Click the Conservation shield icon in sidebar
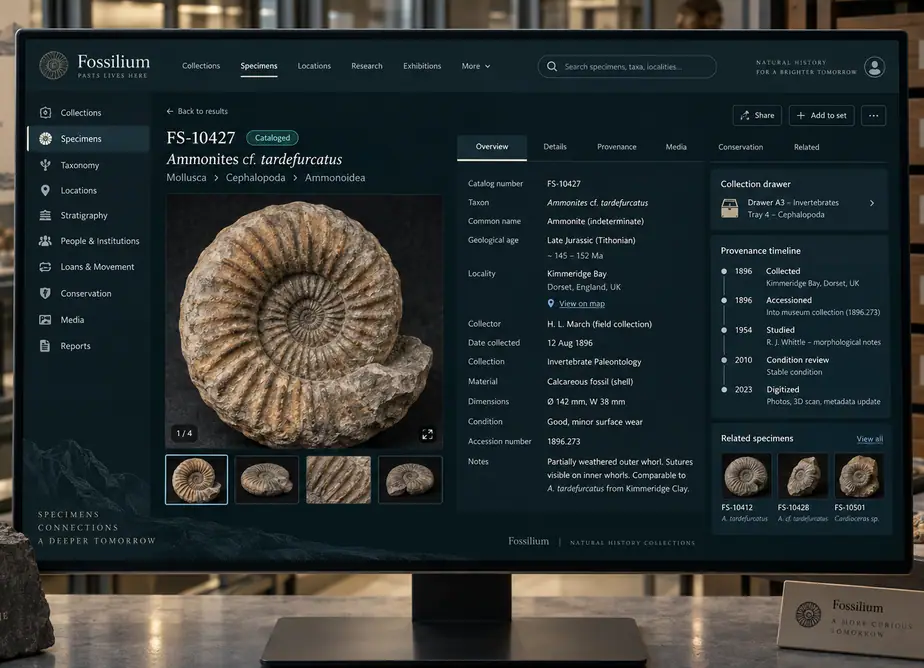 click(x=45, y=293)
